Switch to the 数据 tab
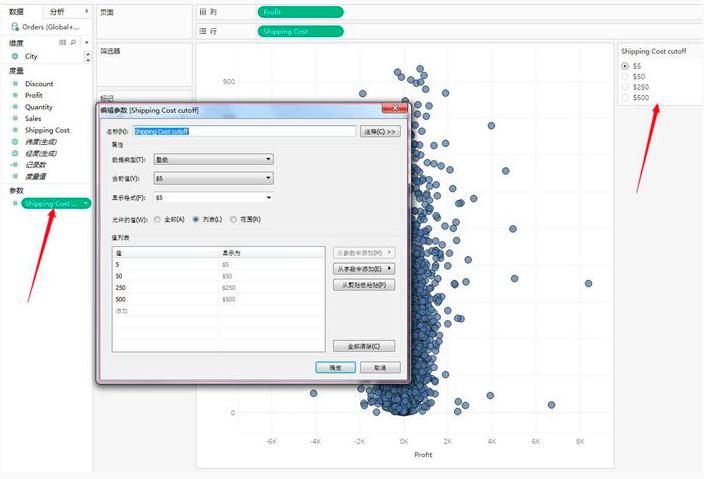Screen dimensions: 704x479 17,12
